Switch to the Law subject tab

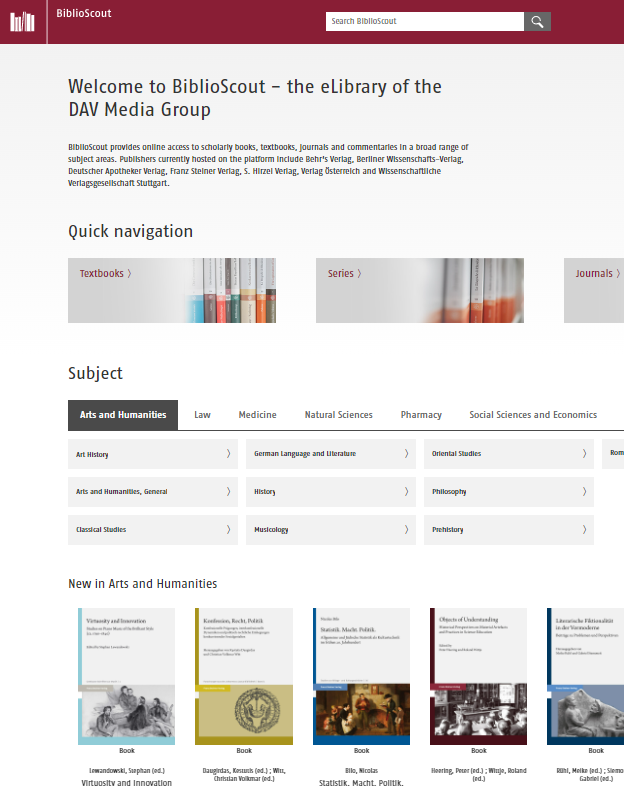tap(202, 415)
